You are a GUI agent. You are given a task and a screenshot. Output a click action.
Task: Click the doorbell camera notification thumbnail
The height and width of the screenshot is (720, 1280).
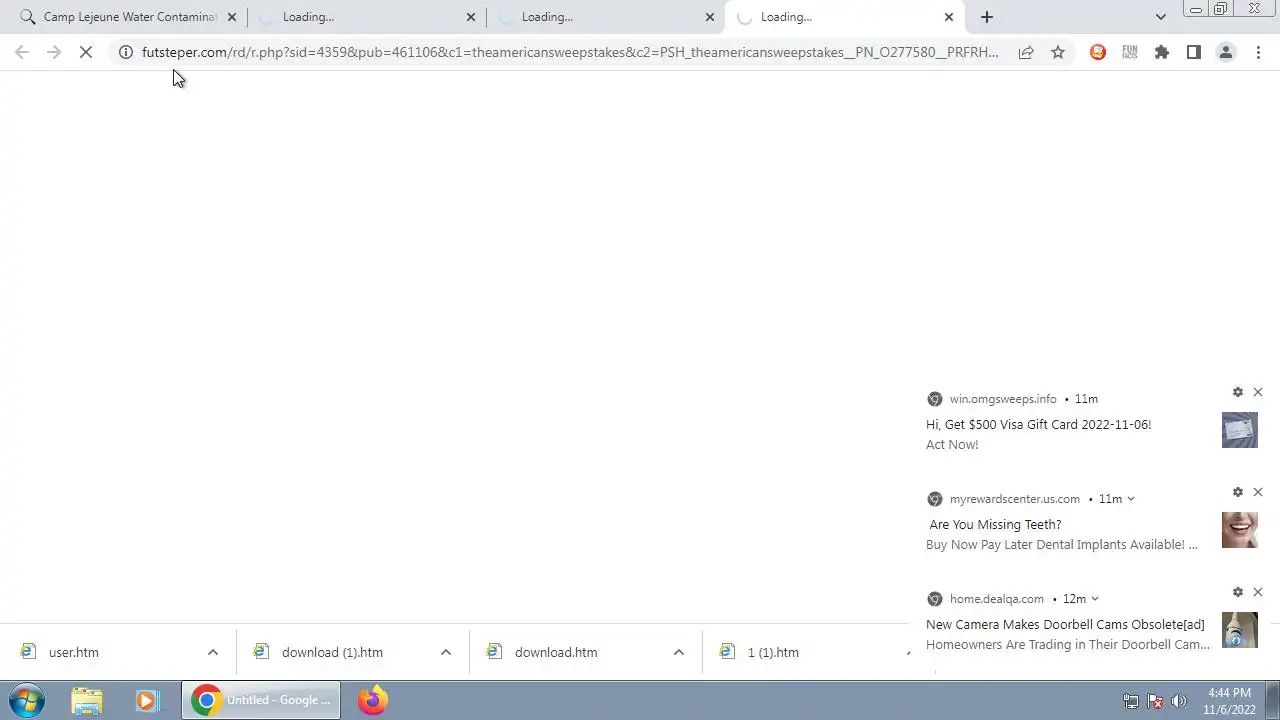coord(1240,630)
